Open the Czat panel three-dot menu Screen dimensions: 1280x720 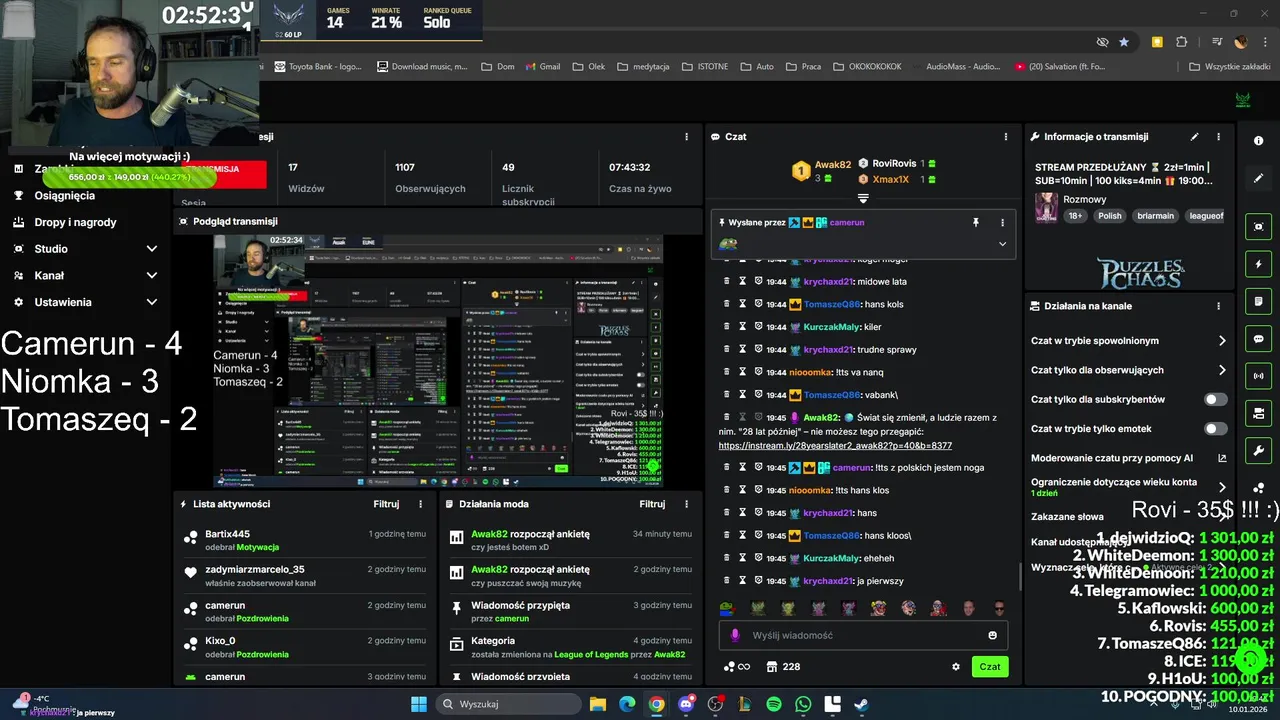click(1005, 137)
